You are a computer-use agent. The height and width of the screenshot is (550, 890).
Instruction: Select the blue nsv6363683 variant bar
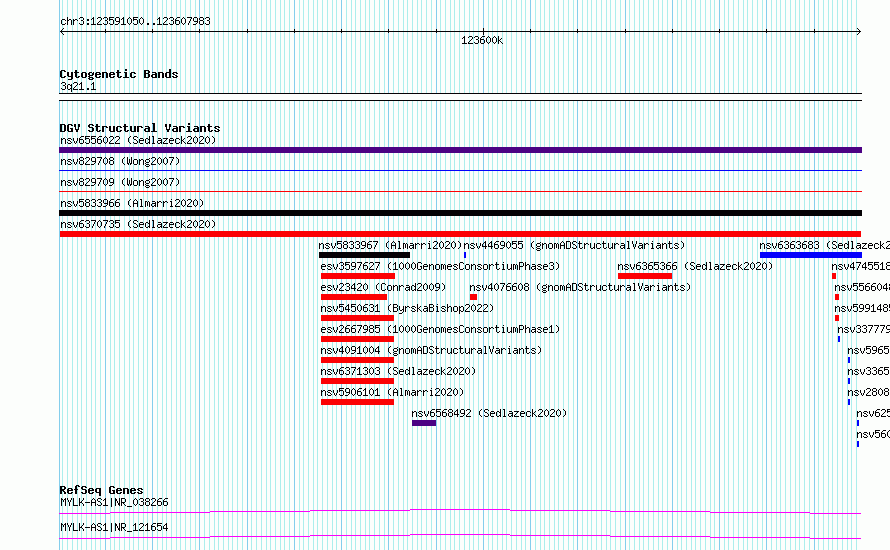(811, 255)
